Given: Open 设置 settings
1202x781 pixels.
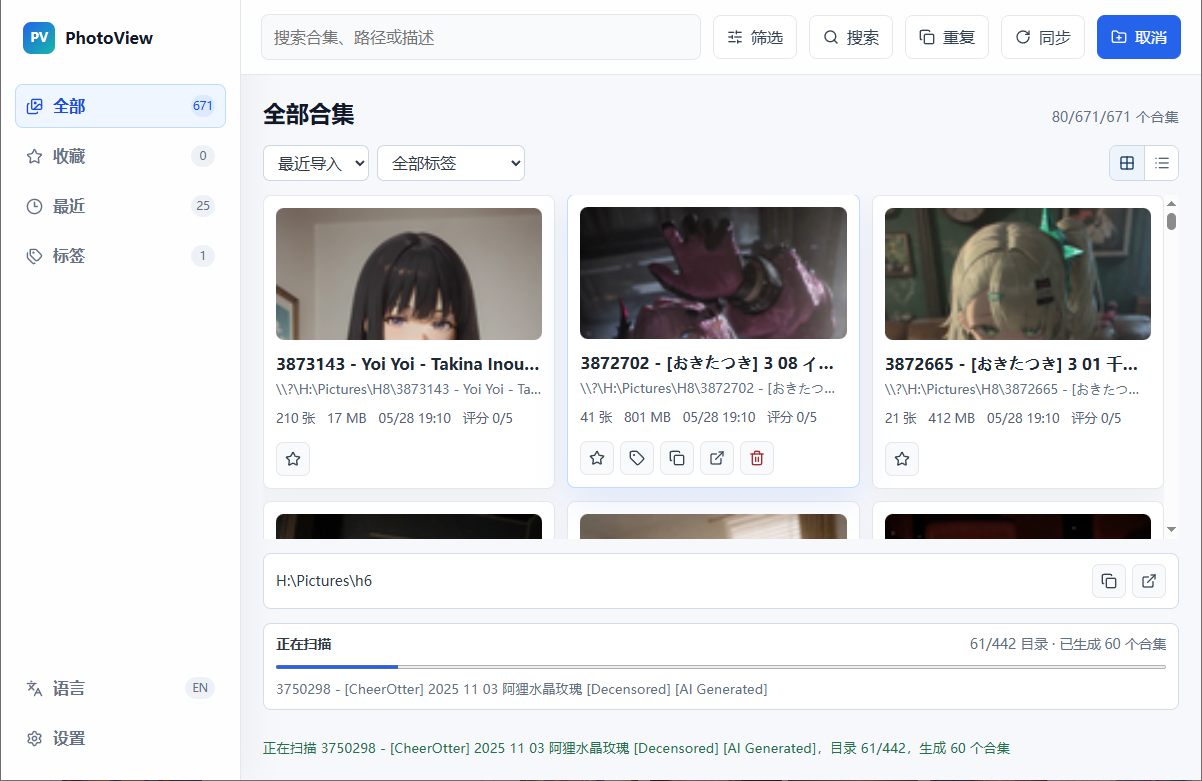Looking at the screenshot, I should [120, 738].
